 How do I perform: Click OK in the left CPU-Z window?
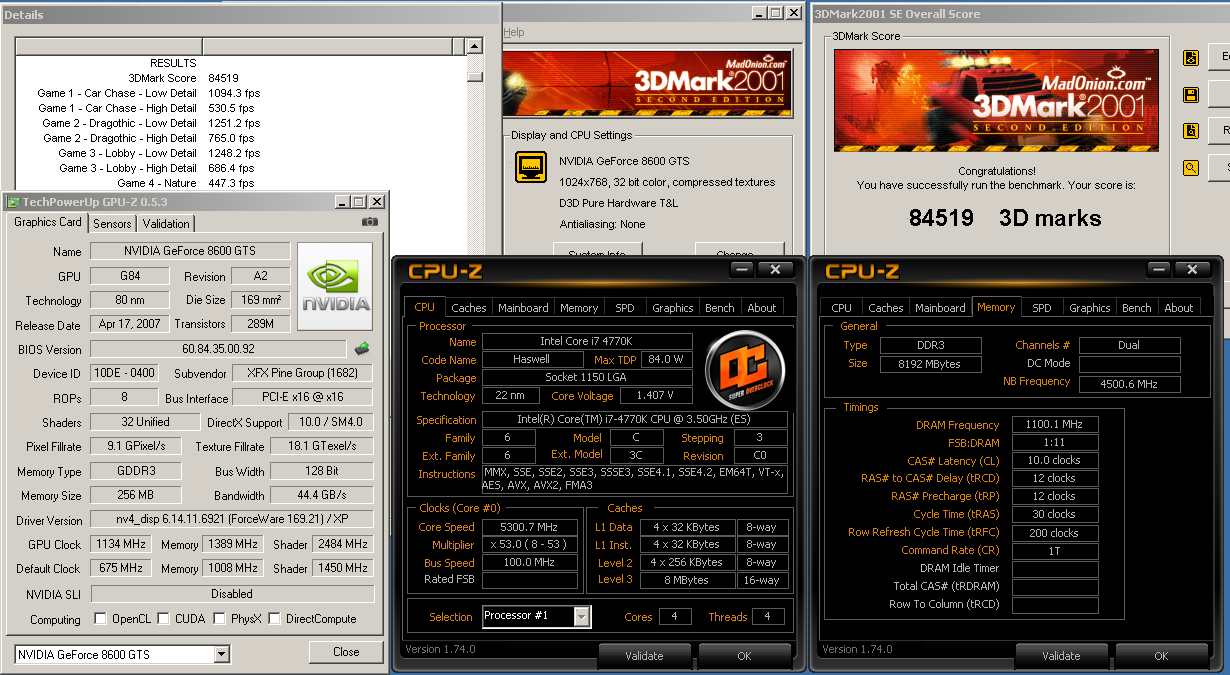(744, 656)
